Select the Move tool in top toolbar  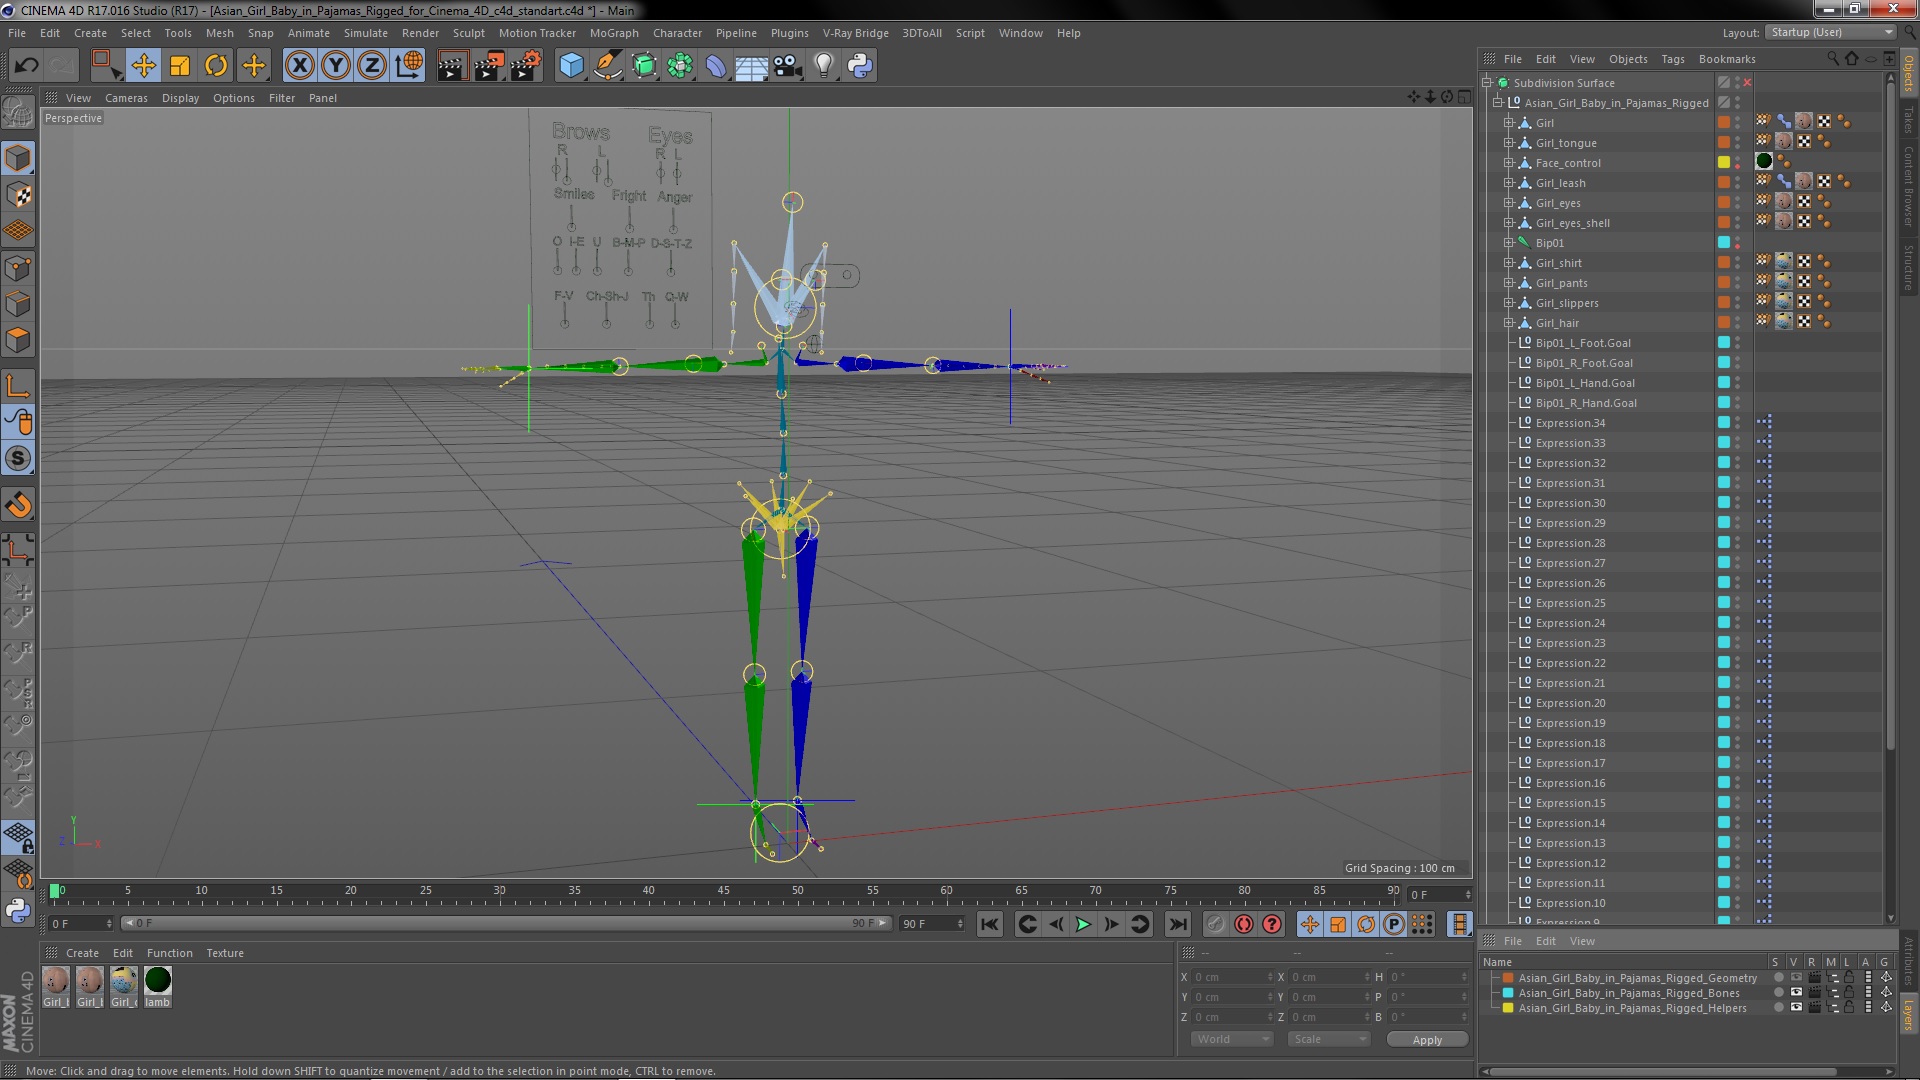(x=143, y=66)
